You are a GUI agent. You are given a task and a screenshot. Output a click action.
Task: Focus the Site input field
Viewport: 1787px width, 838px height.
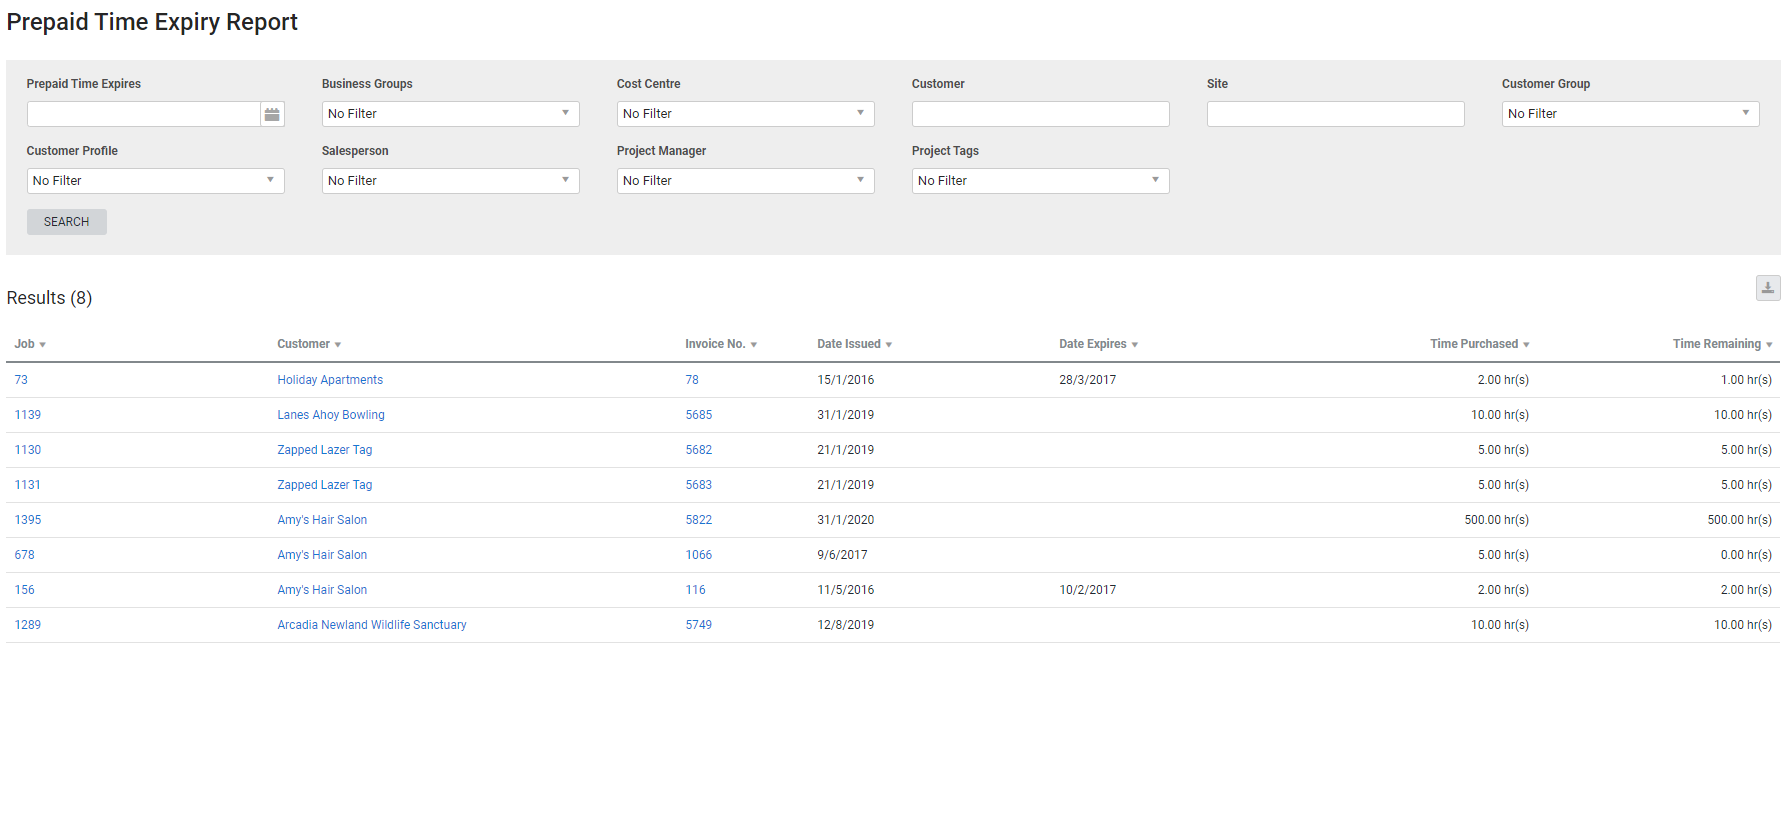click(1336, 114)
